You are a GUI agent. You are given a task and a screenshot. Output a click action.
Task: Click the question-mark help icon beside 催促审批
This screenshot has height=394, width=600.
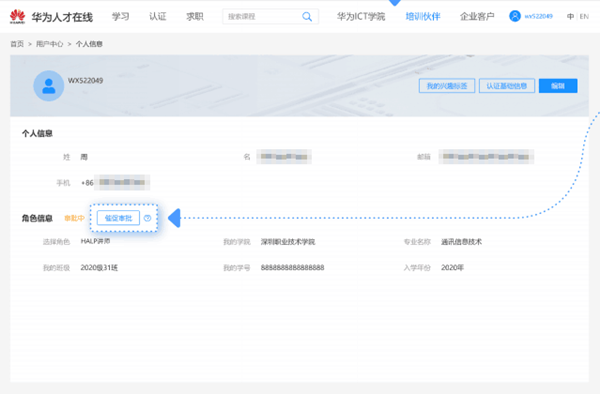point(147,218)
